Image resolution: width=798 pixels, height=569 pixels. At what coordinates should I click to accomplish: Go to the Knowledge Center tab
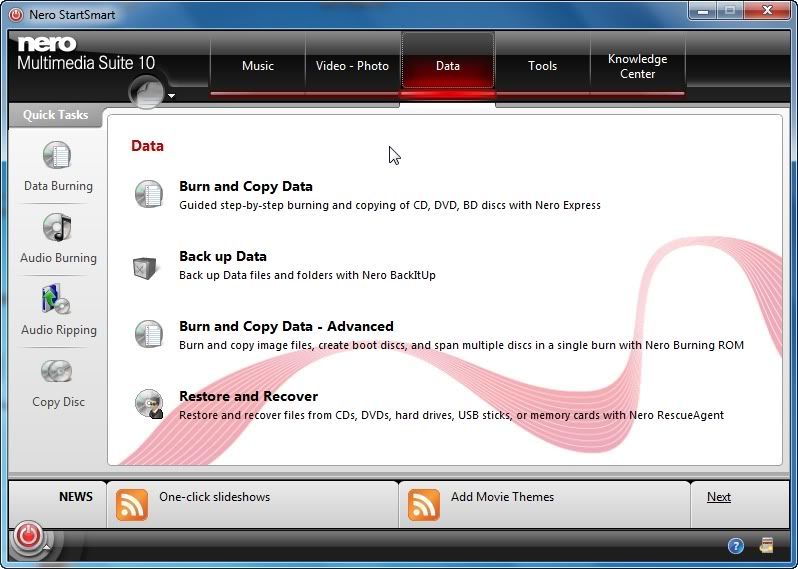click(637, 66)
